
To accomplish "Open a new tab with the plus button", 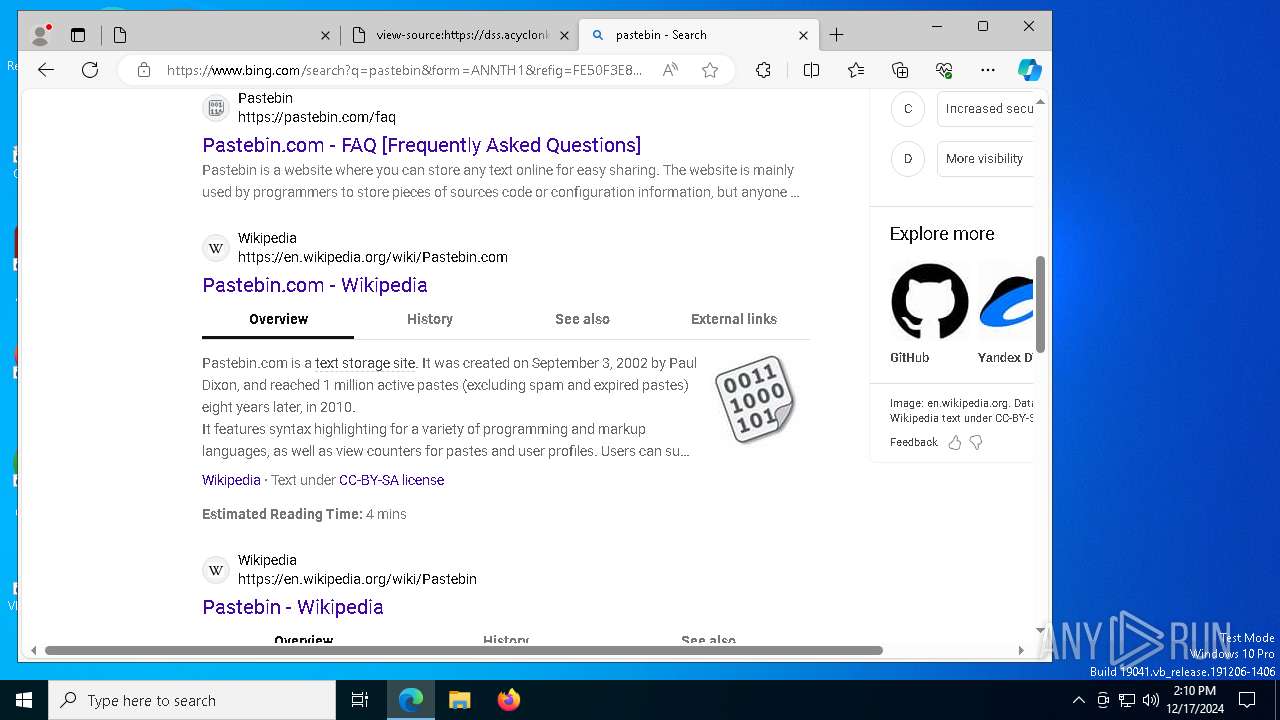I will tap(837, 35).
